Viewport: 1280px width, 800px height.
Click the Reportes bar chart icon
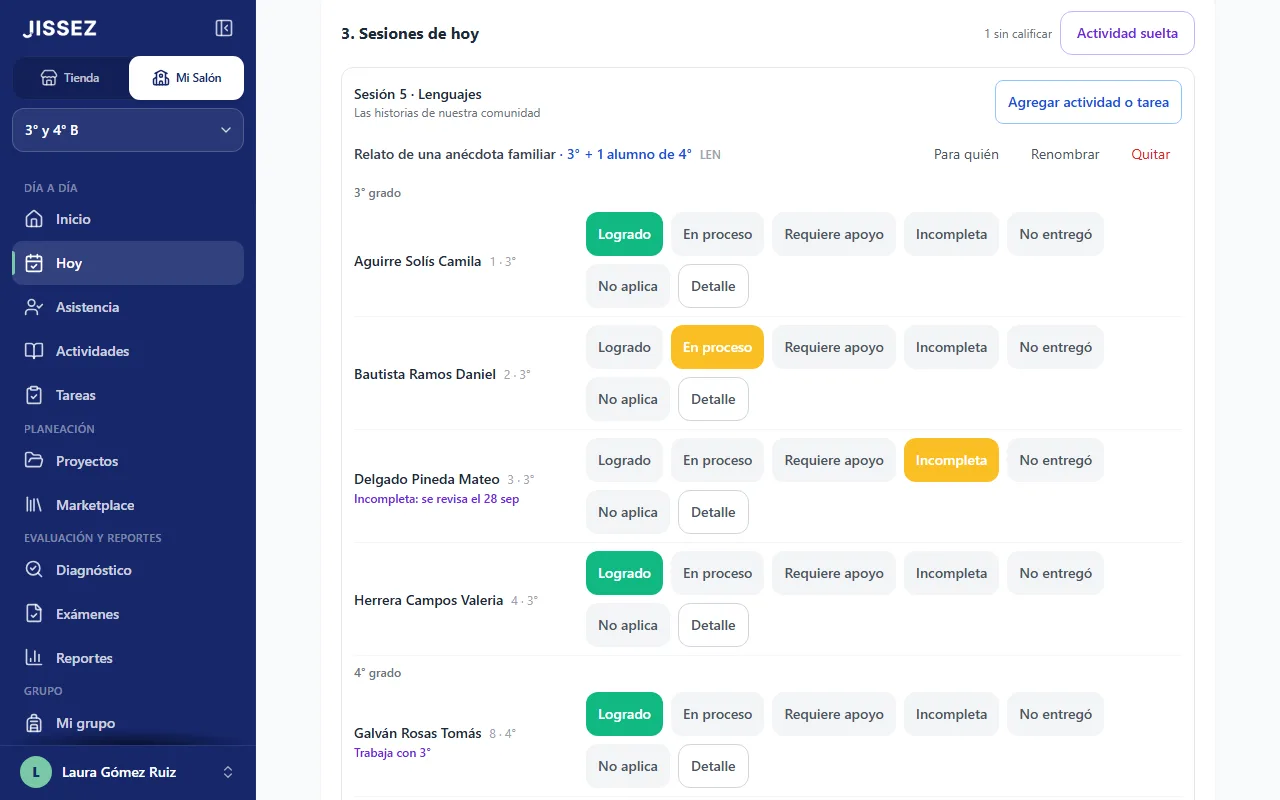[x=34, y=658]
